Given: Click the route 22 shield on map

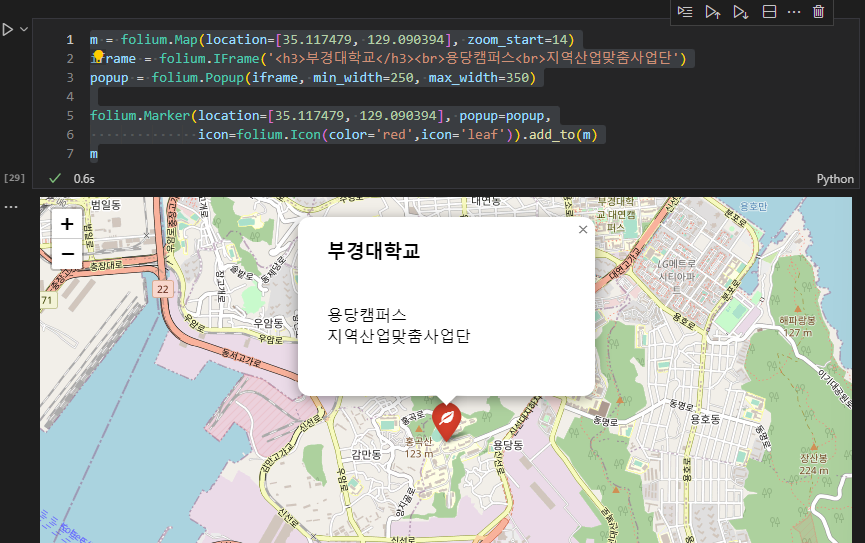Looking at the screenshot, I should coord(163,289).
